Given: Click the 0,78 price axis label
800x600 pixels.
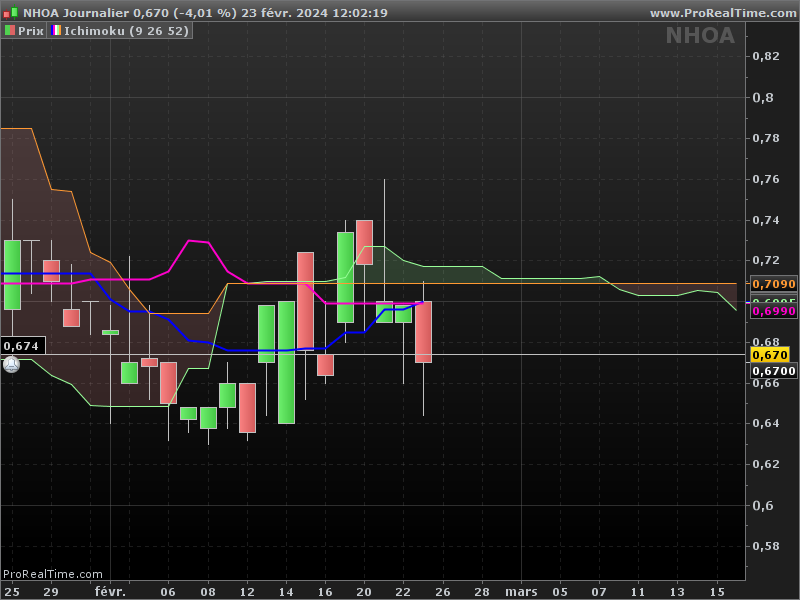Looking at the screenshot, I should coord(766,138).
